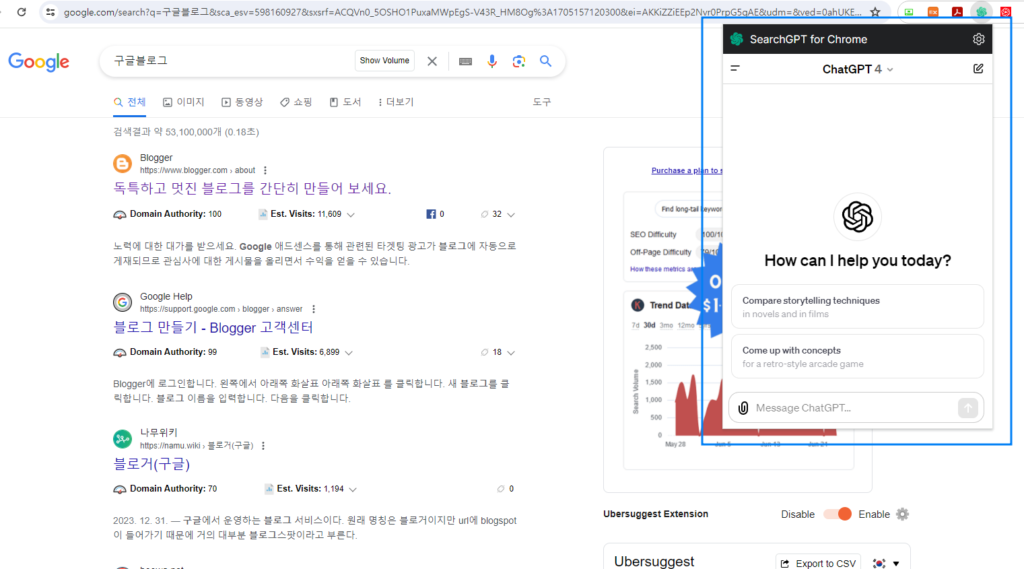The width and height of the screenshot is (1024, 569).
Task: Click the How these metrics link
Action: click(662, 269)
